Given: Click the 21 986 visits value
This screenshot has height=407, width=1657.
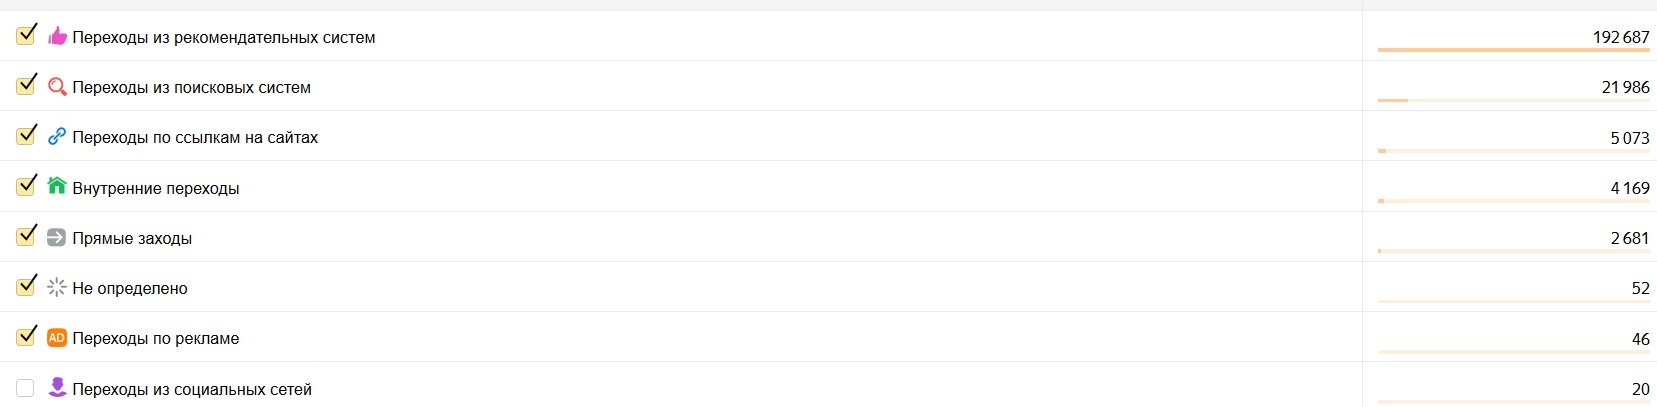Looking at the screenshot, I should click(1625, 88).
